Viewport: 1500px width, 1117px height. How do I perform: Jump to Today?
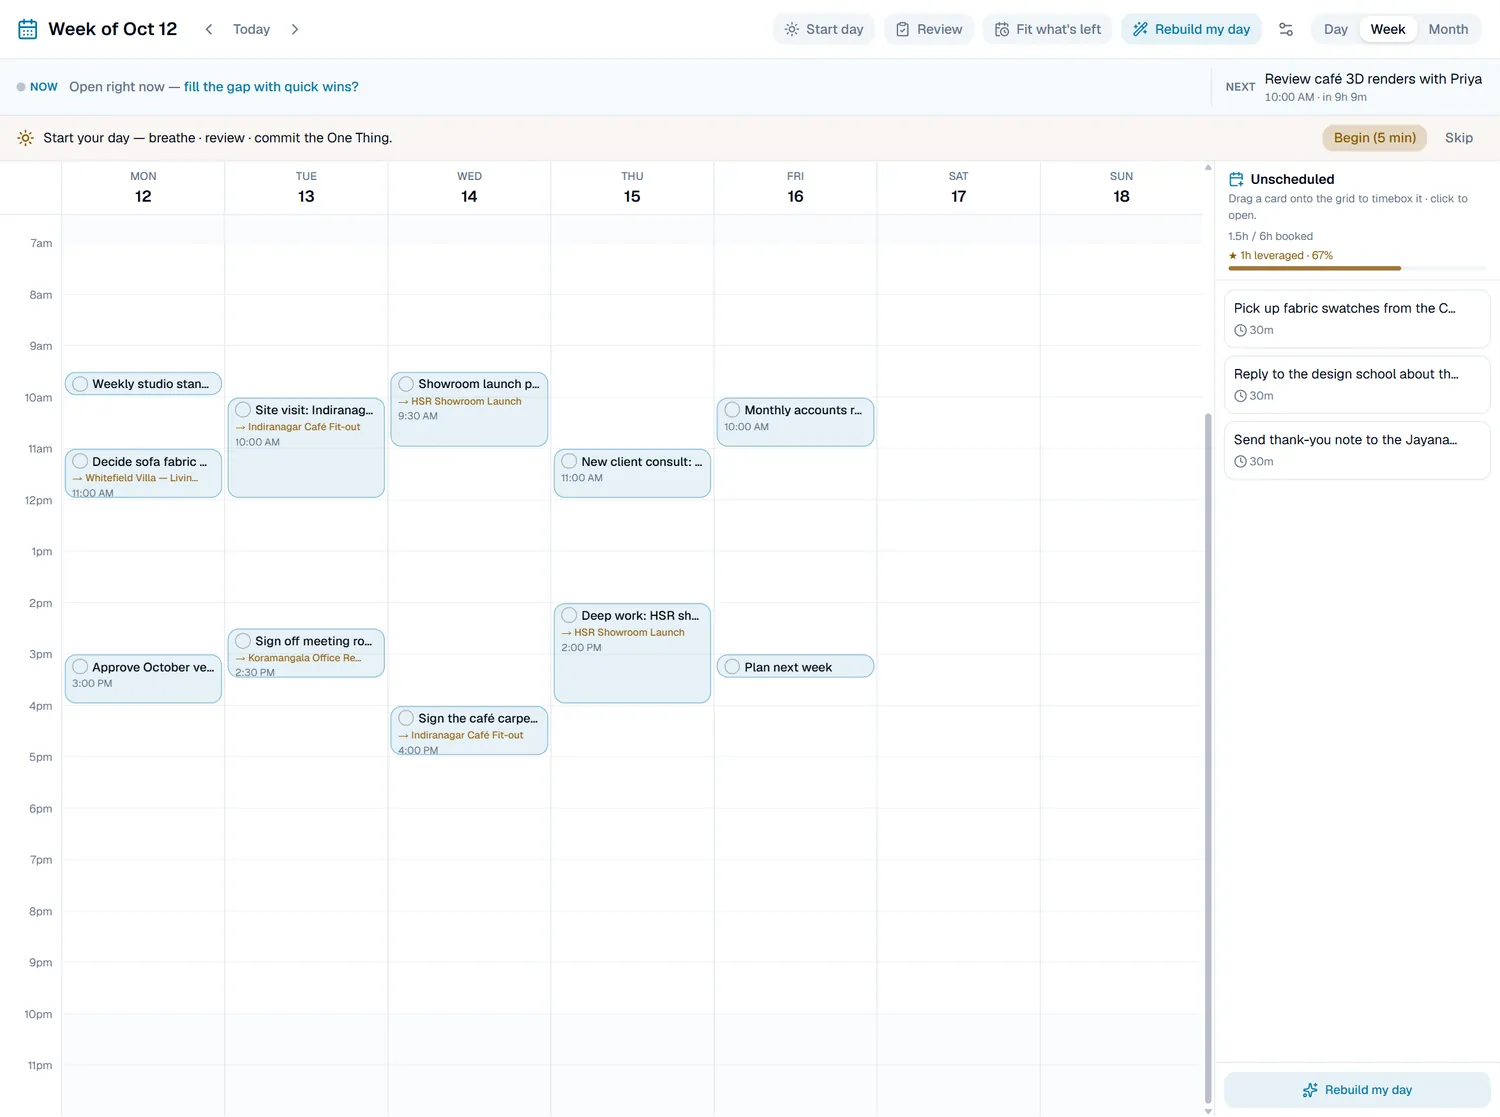[x=251, y=29]
